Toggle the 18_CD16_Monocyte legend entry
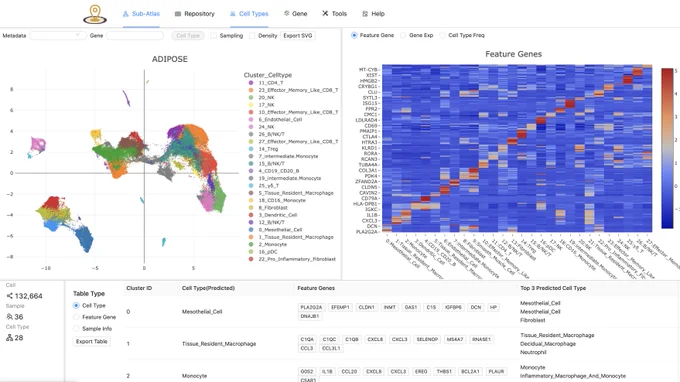The image size is (680, 382). 277,200
